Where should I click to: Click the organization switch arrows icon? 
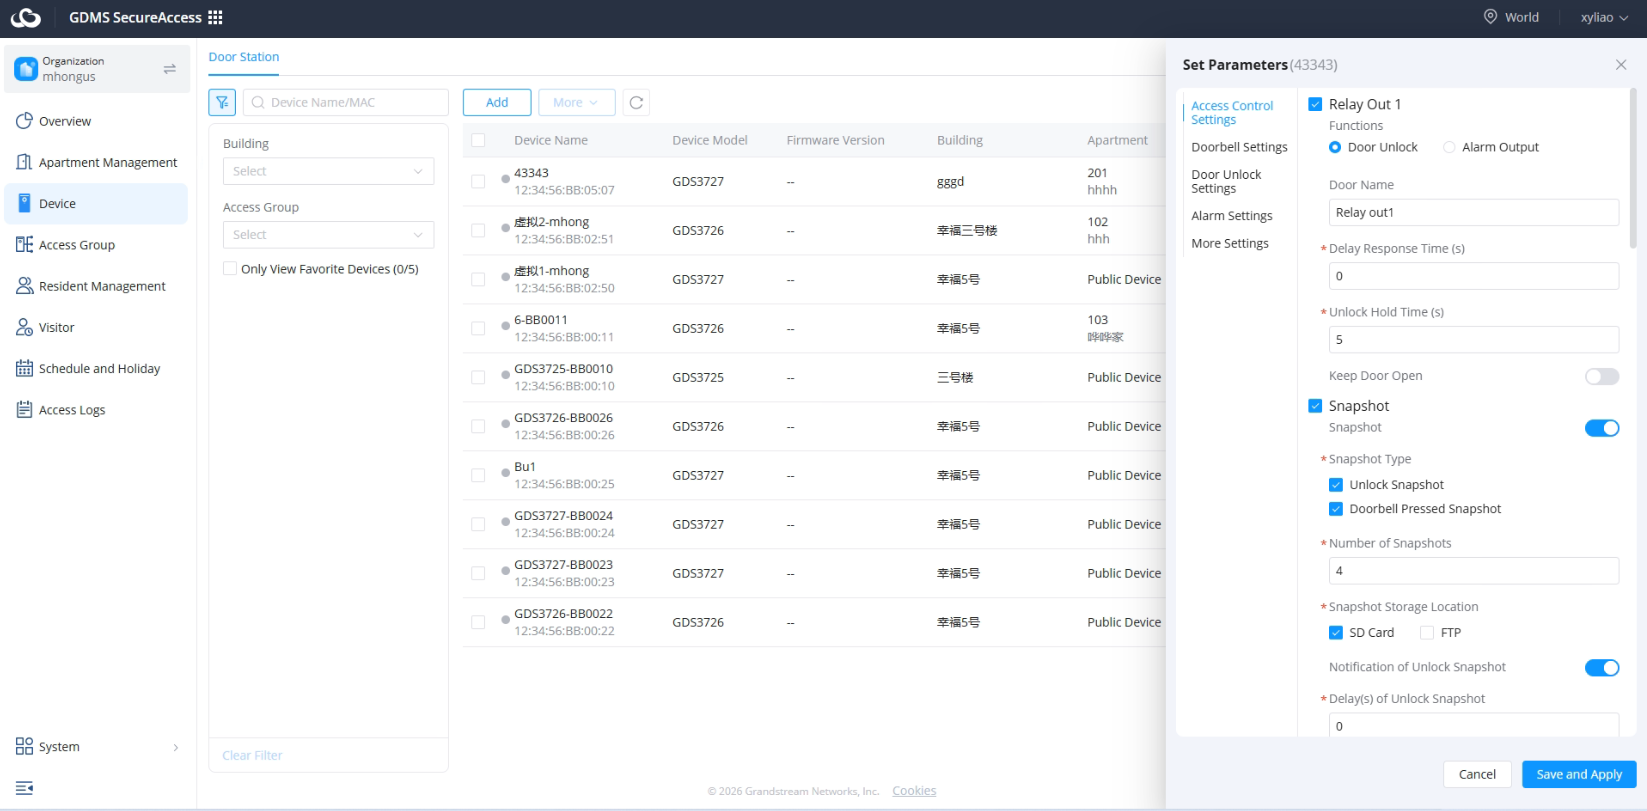pos(169,69)
